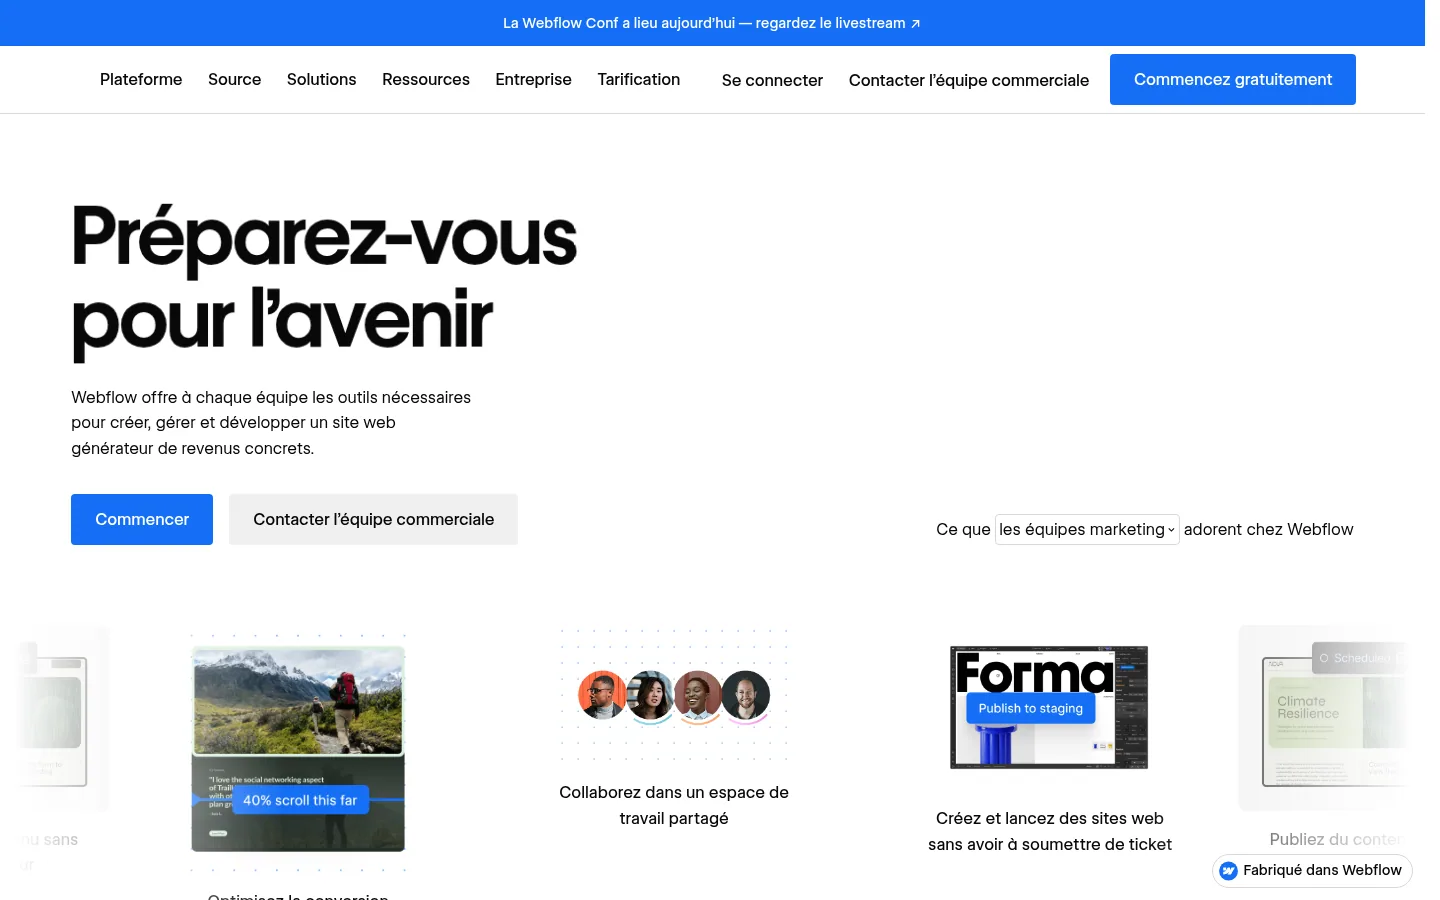
Task: Click the Se connecter link
Action: 772,80
